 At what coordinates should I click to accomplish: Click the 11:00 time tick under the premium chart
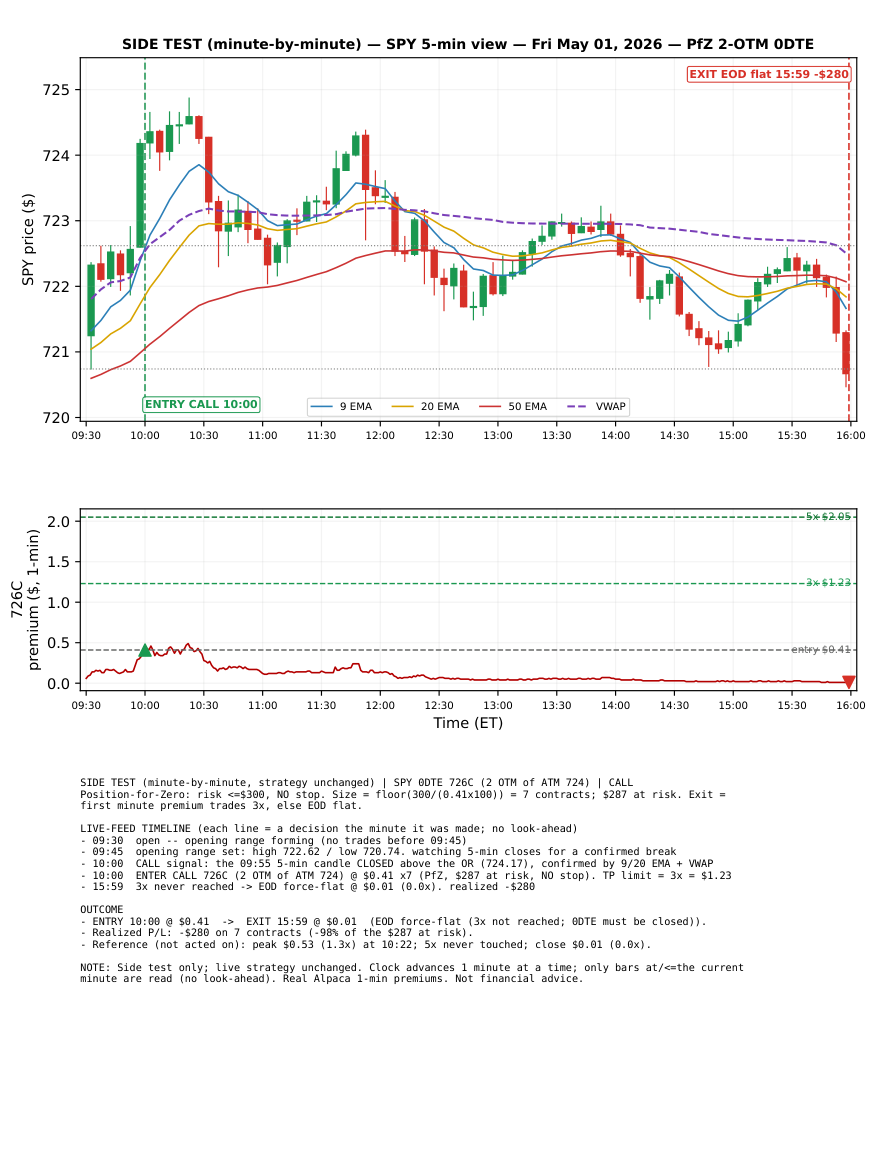pyautogui.click(x=262, y=705)
